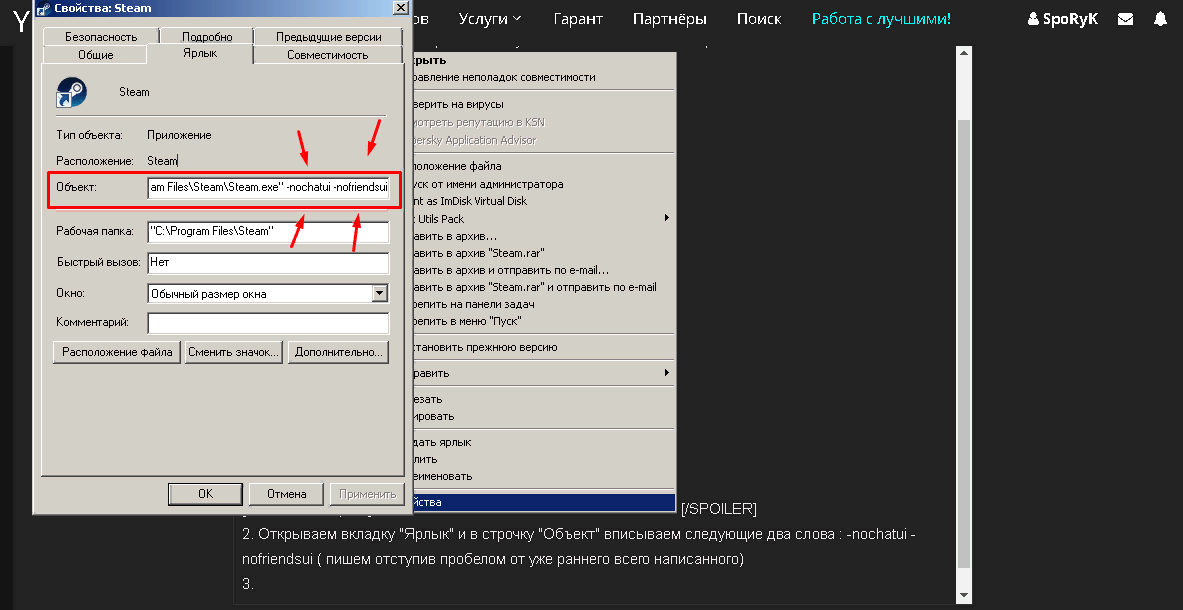Click the Рабочая папка field
Screen dimensions: 1183x610
coord(268,231)
